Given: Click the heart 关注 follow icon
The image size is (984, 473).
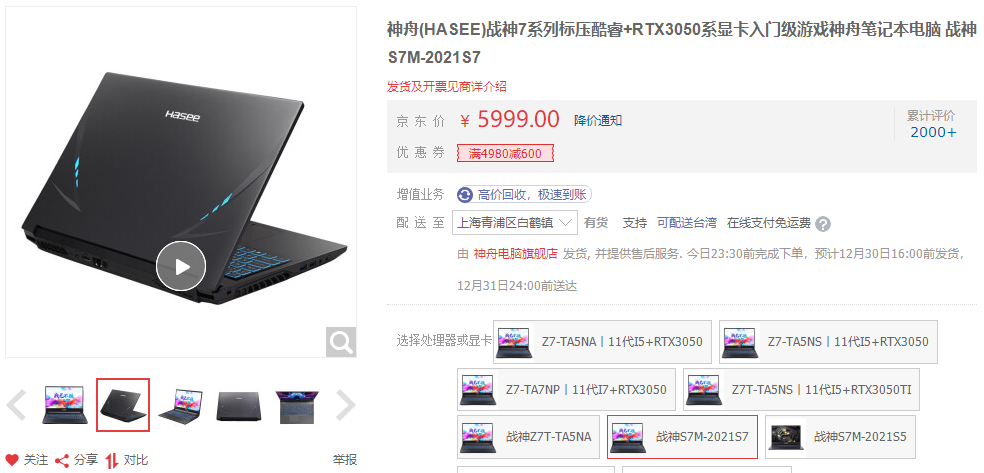Looking at the screenshot, I should tap(12, 460).
